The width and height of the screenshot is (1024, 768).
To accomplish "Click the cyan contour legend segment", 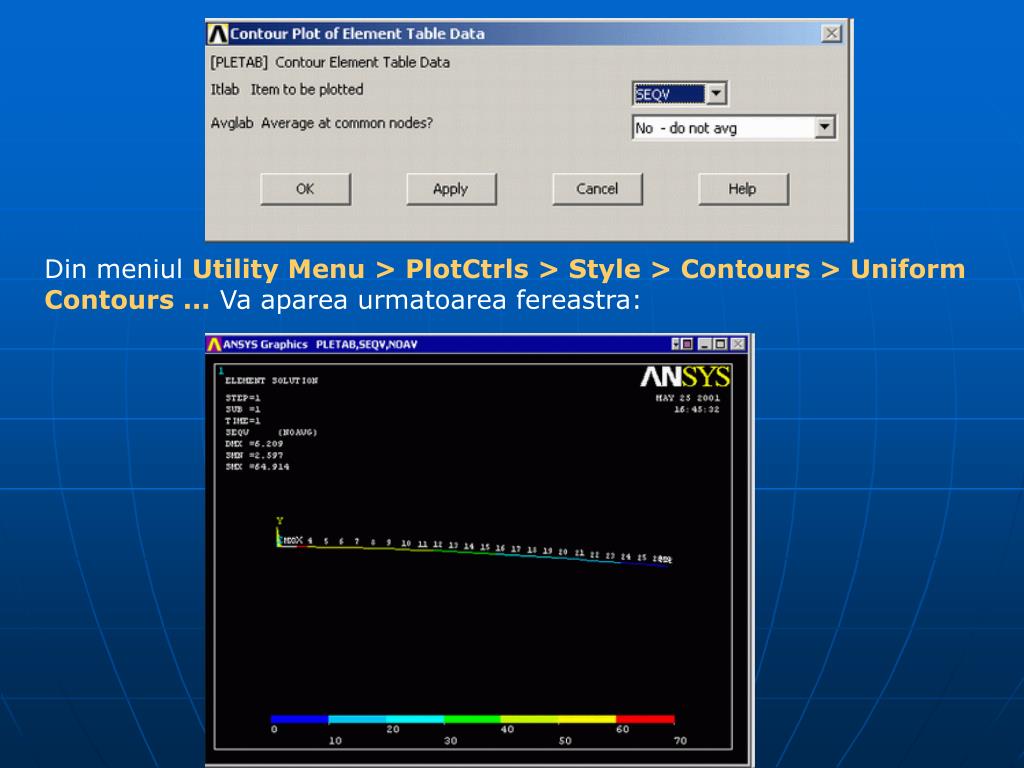I will [x=415, y=719].
